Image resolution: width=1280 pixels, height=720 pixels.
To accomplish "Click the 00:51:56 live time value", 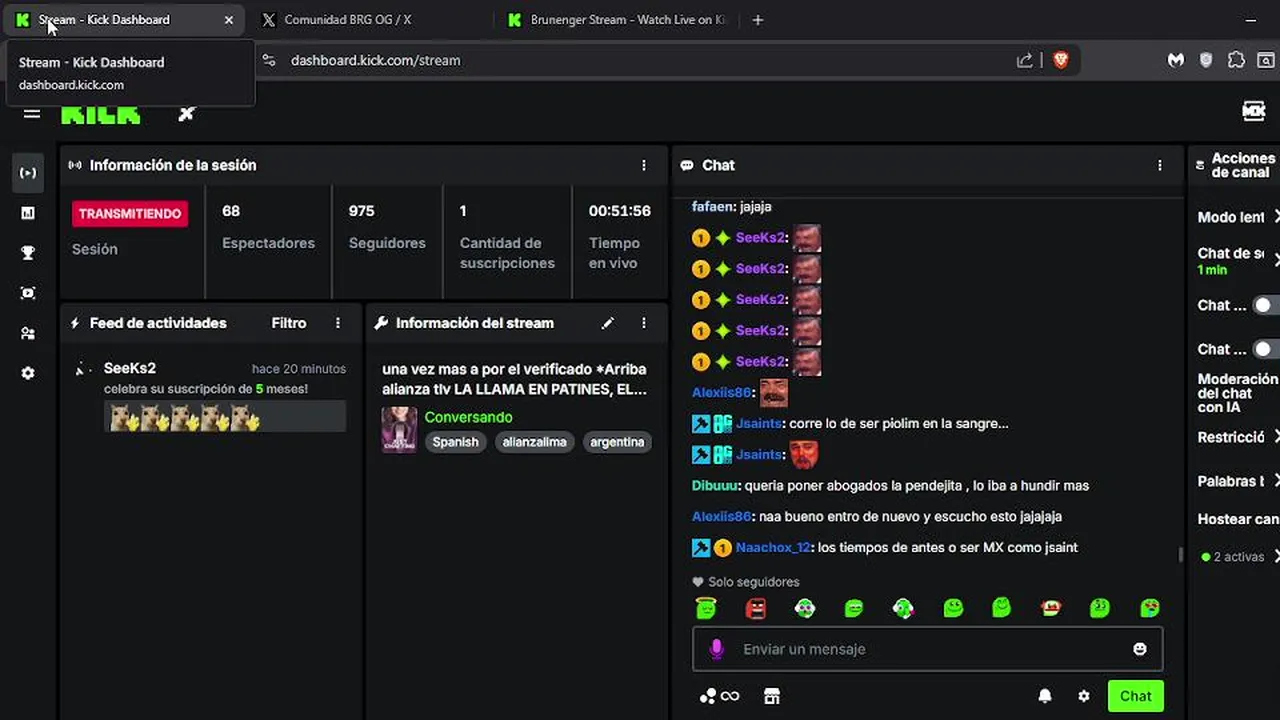I will [x=619, y=211].
